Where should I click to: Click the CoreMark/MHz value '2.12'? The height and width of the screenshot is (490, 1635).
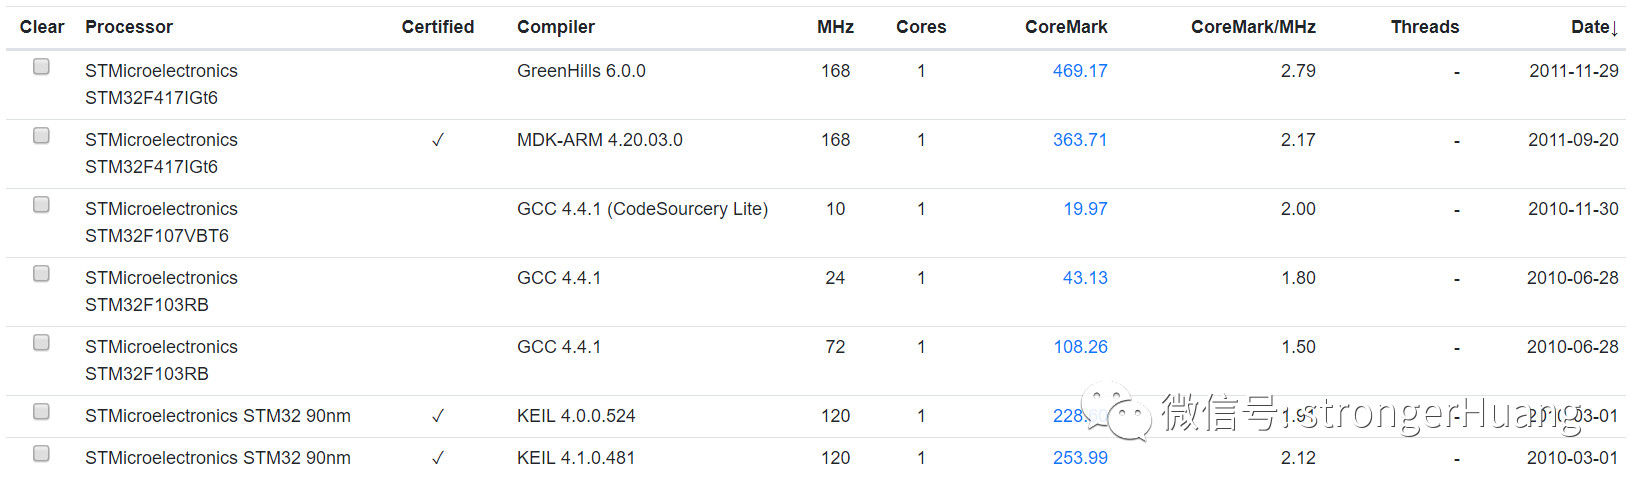click(1298, 458)
